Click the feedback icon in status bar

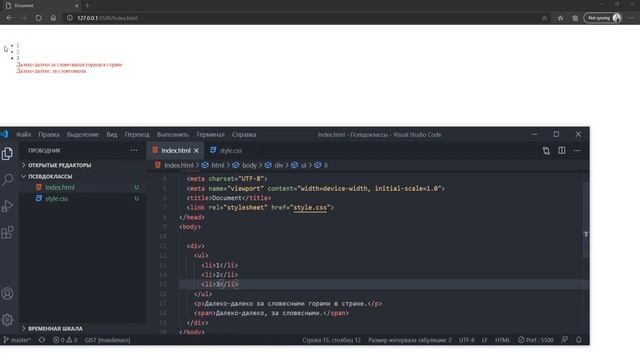[x=564, y=340]
